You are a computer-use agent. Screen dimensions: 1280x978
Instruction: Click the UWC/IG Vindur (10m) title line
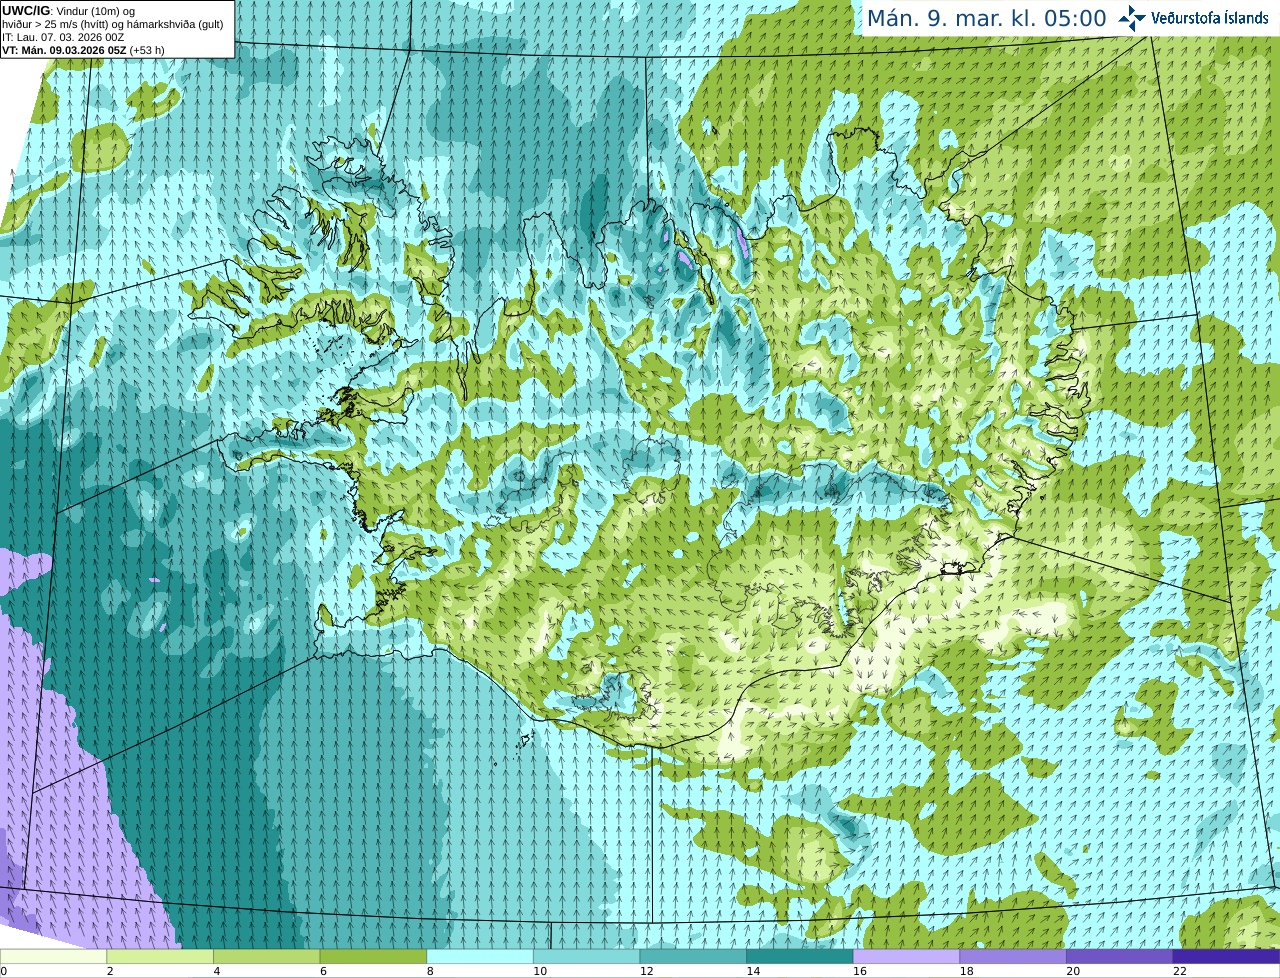[x=71, y=11]
